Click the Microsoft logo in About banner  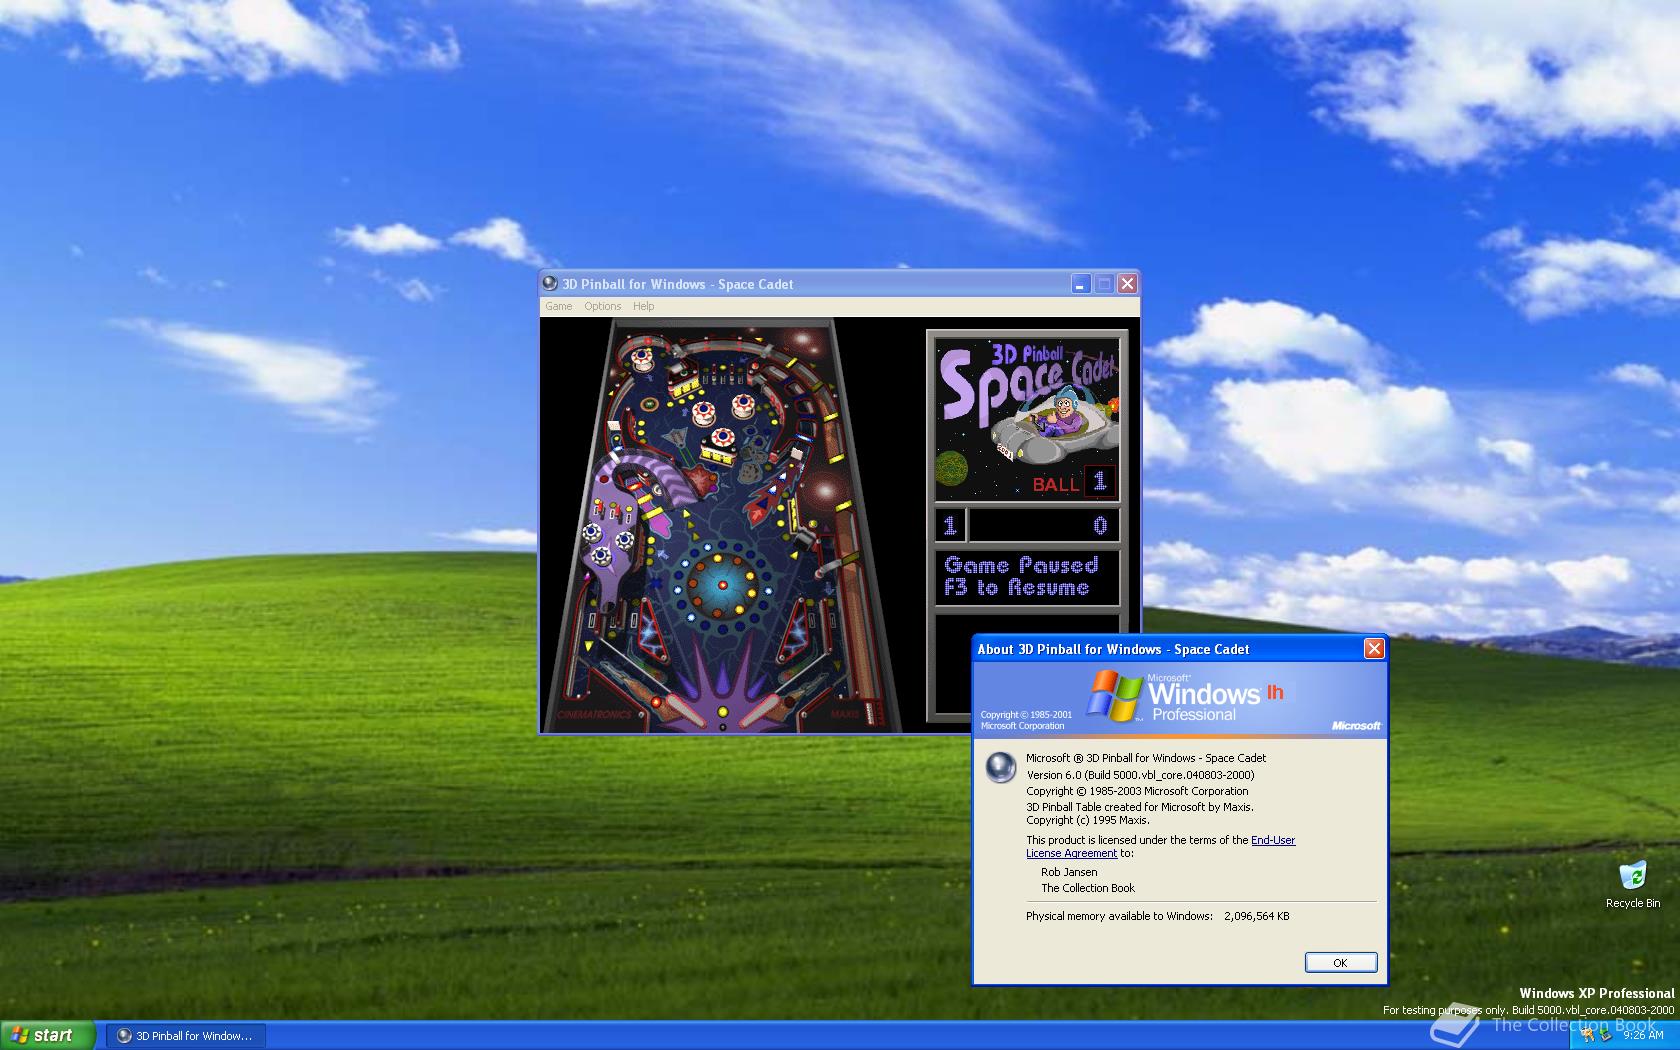click(1356, 726)
